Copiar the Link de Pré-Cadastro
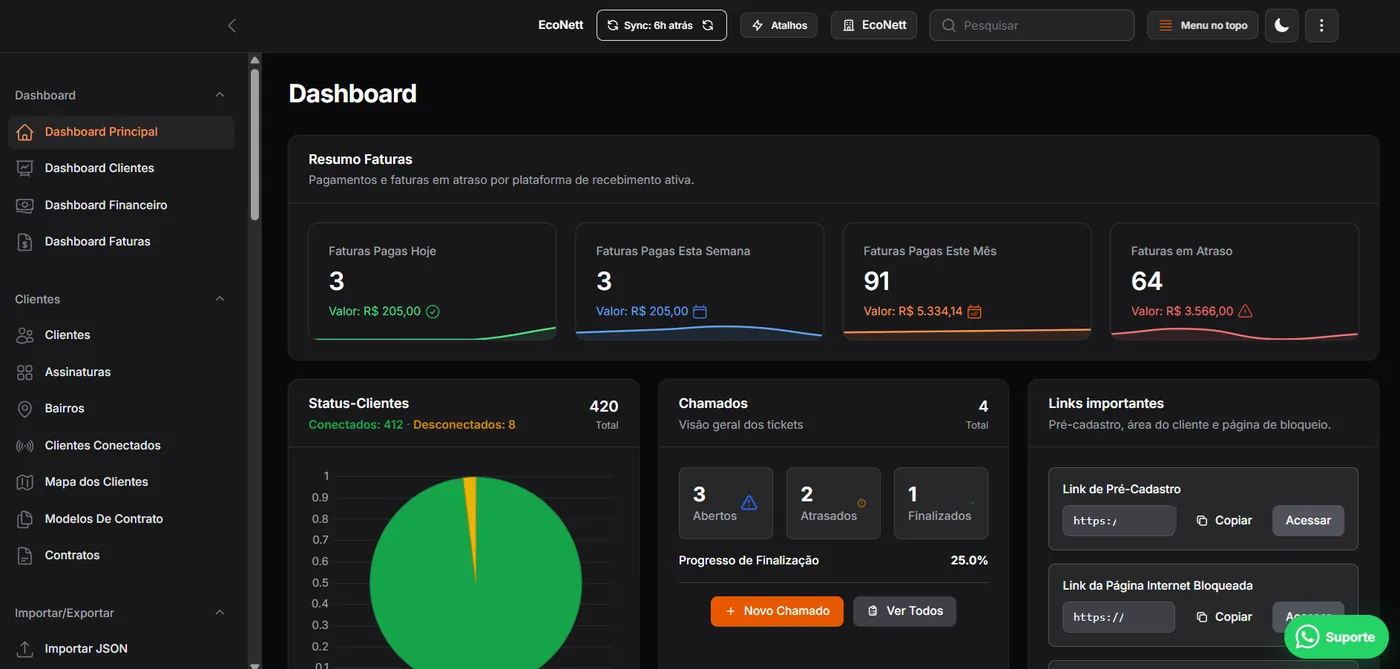 pyautogui.click(x=1224, y=520)
